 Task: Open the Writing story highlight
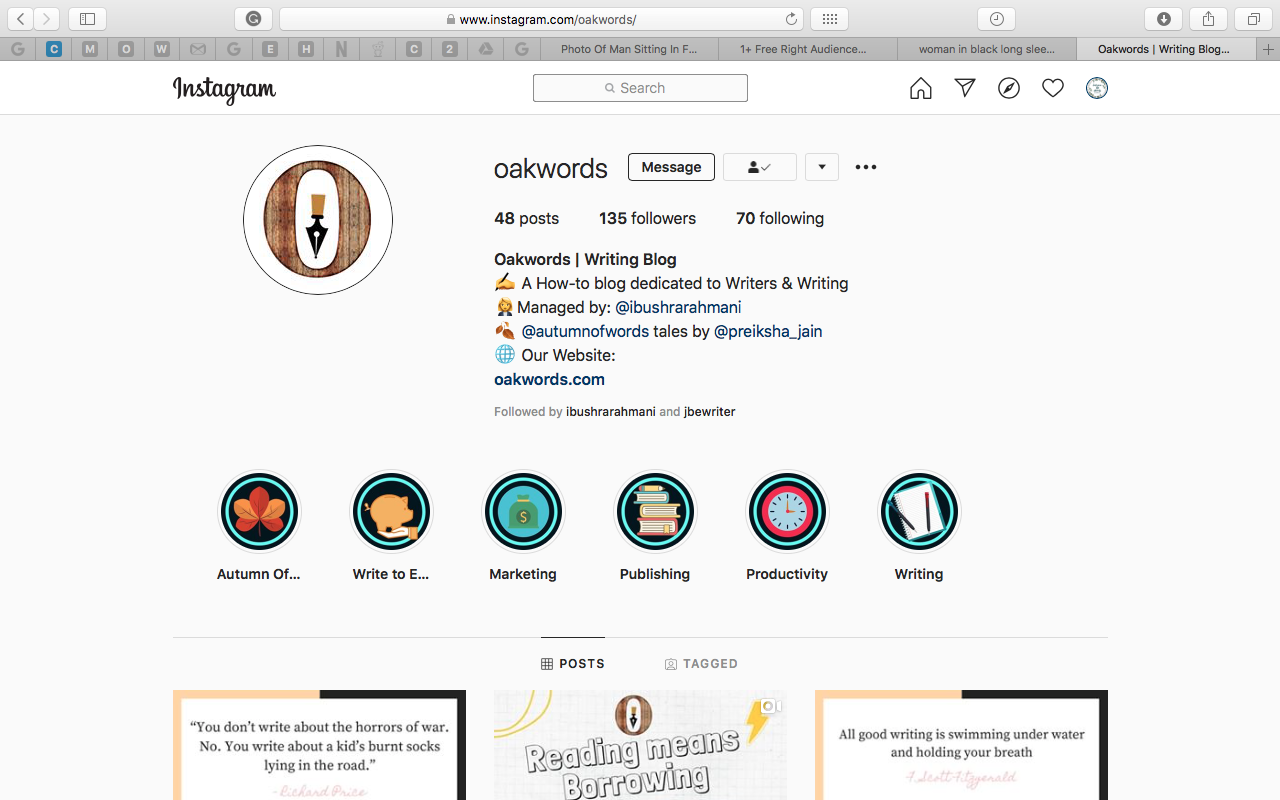coord(919,526)
